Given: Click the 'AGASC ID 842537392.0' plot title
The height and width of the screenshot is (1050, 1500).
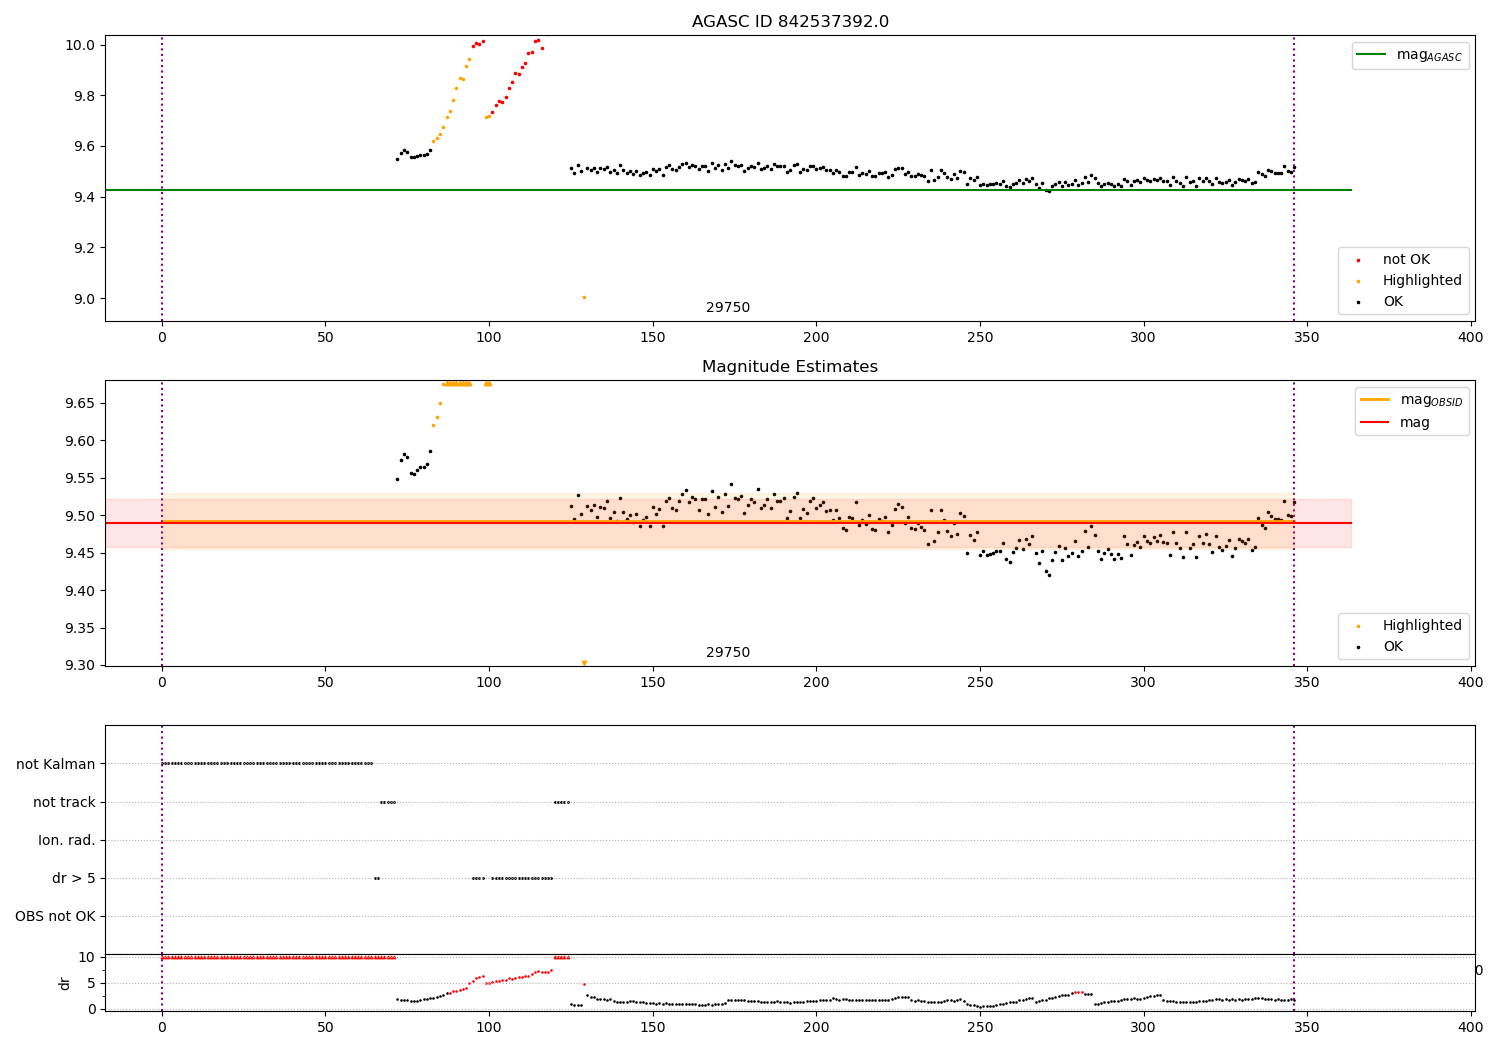Looking at the screenshot, I should (790, 22).
